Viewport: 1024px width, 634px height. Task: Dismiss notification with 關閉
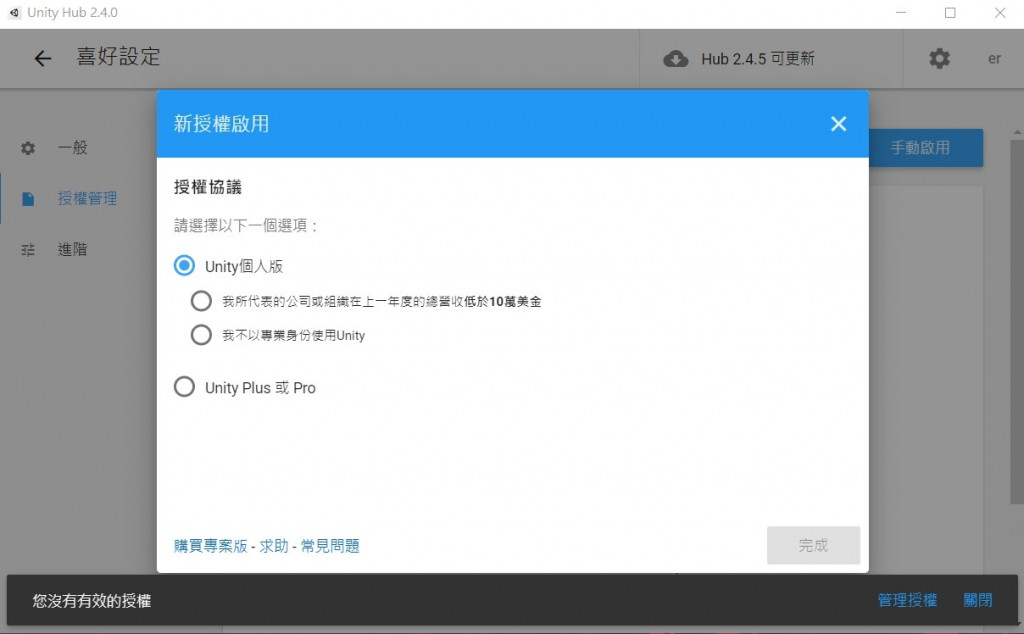pos(978,600)
